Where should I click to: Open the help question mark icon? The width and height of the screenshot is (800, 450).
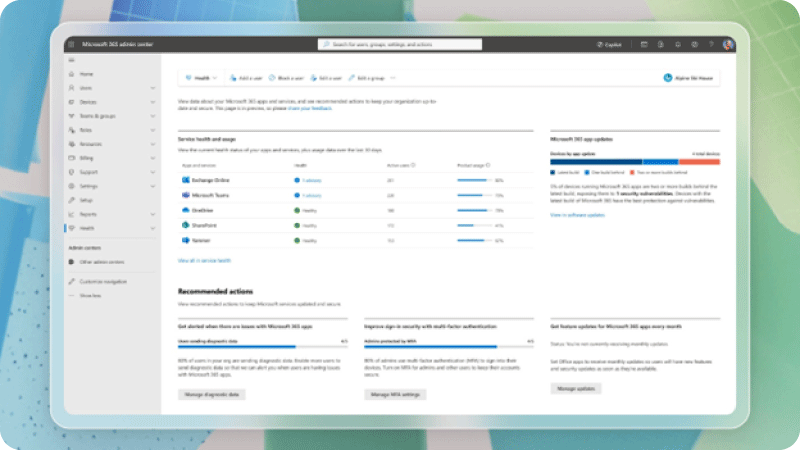click(x=711, y=44)
